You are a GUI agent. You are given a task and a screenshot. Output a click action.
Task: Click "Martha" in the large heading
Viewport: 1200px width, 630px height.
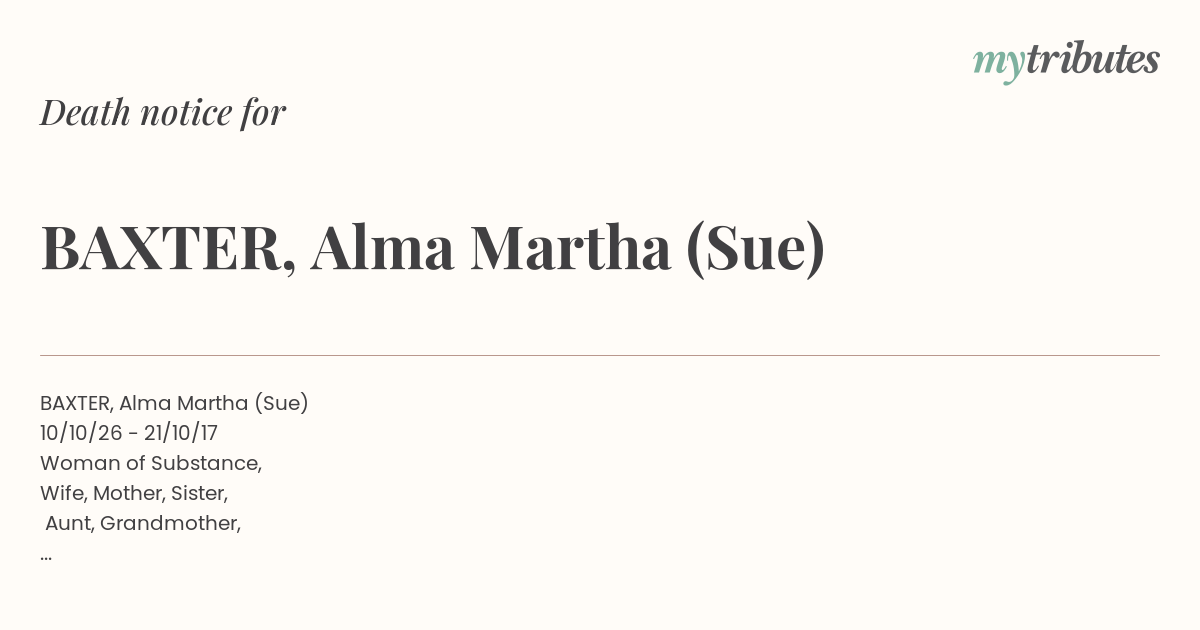[570, 248]
